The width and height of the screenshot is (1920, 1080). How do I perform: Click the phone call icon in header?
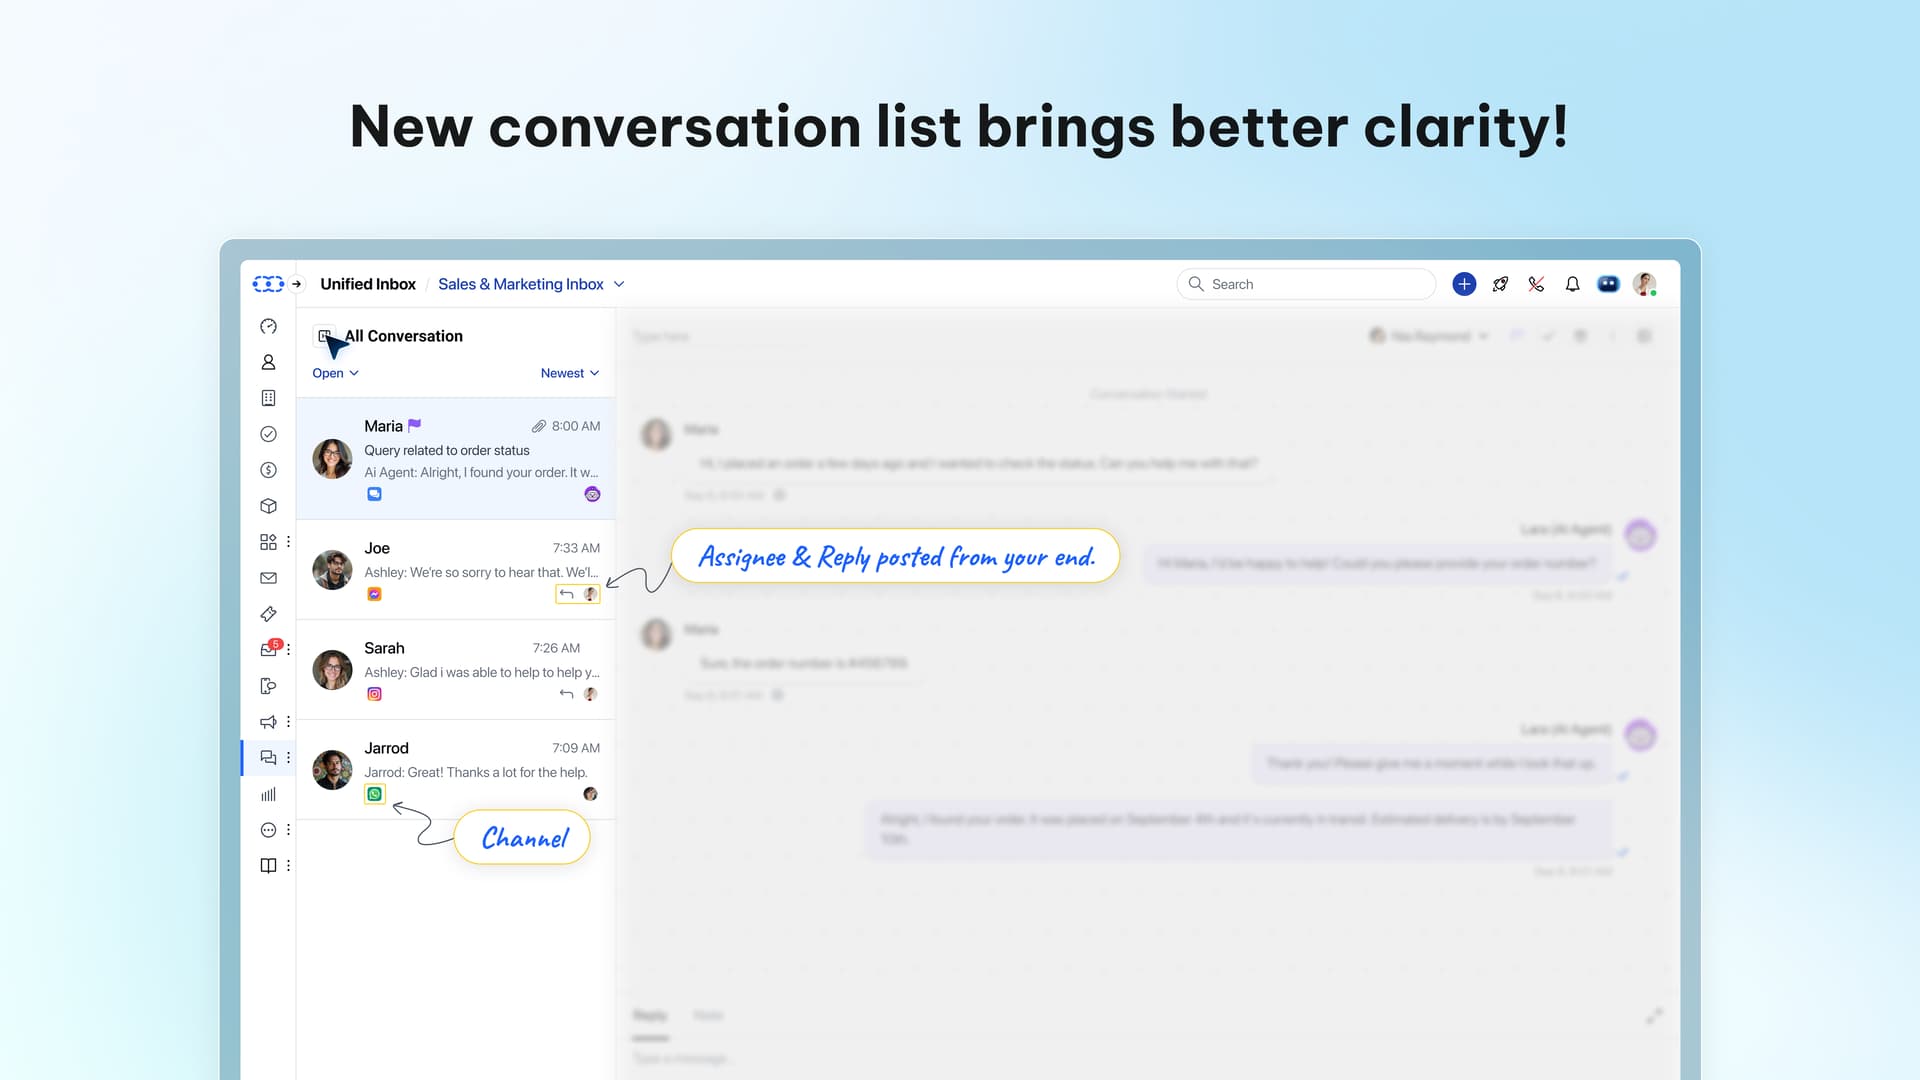(1536, 284)
